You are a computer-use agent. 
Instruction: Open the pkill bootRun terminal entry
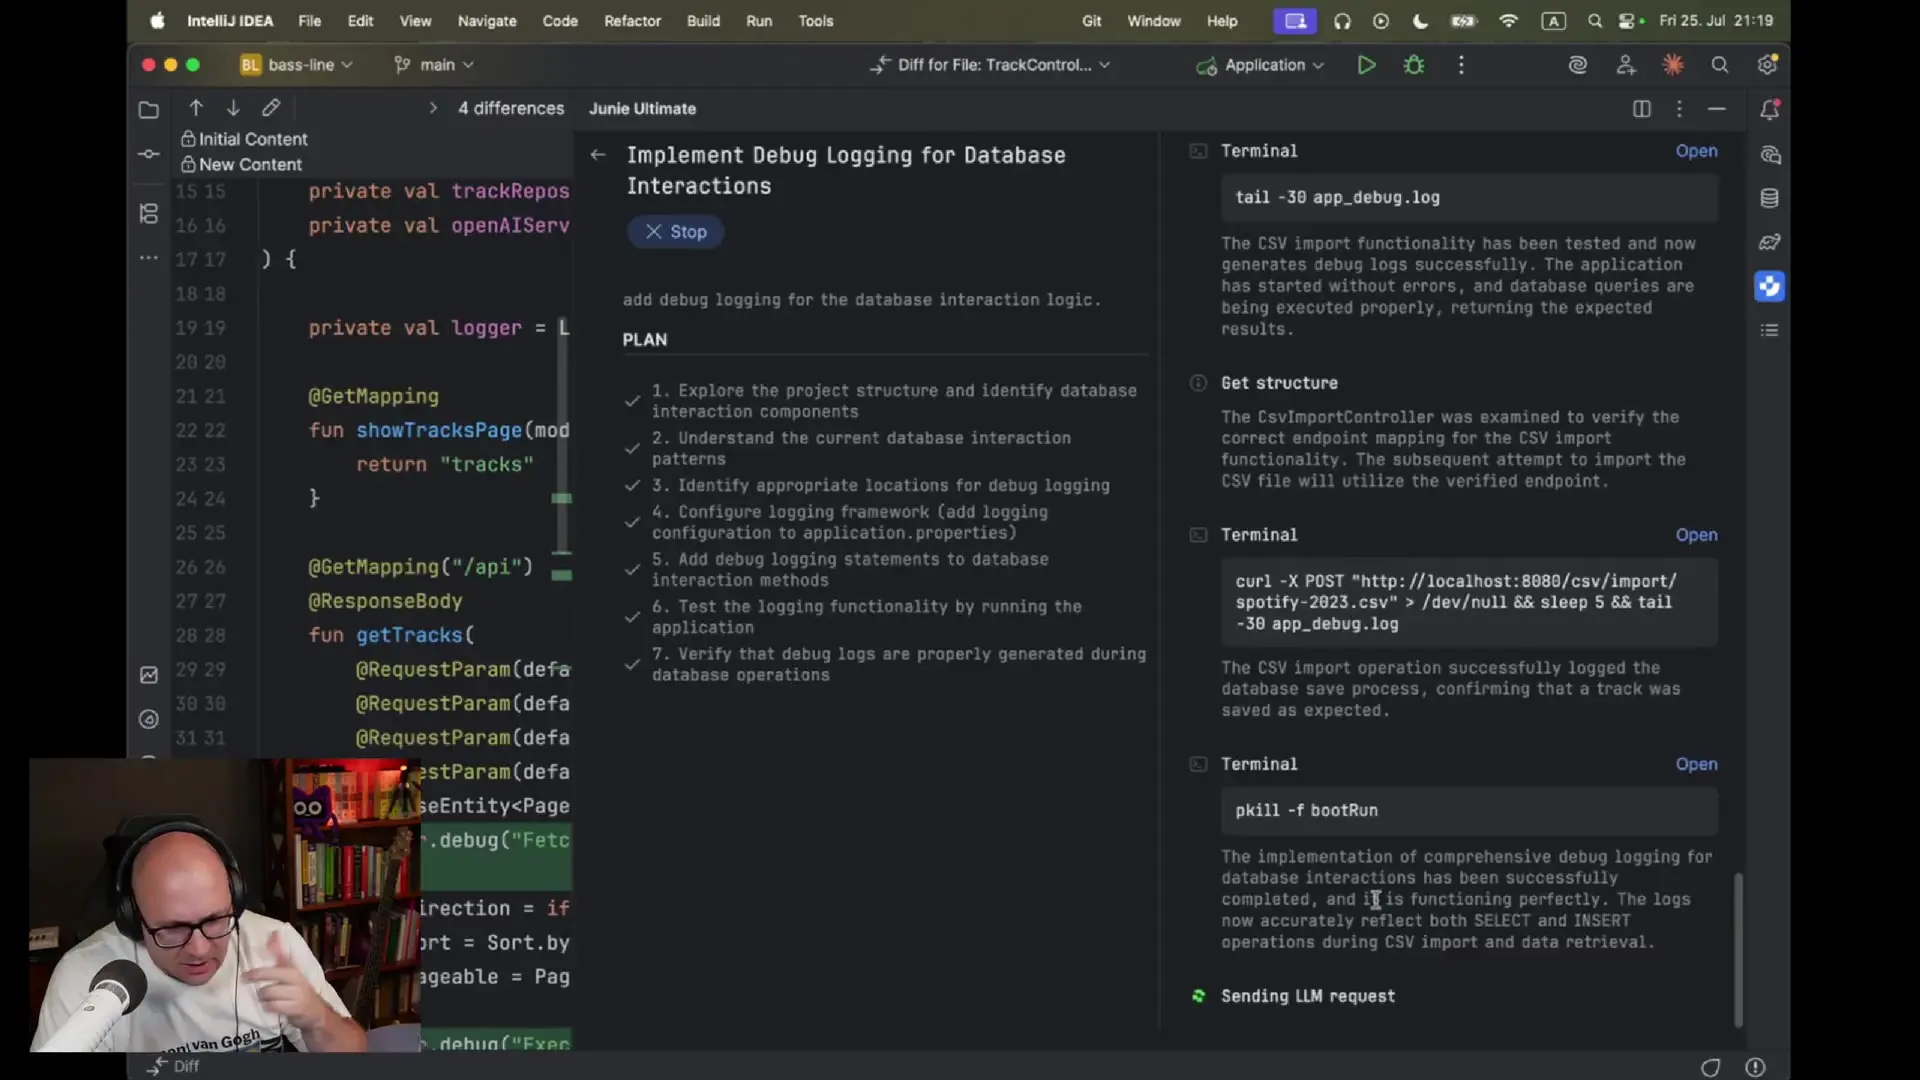(x=1696, y=764)
